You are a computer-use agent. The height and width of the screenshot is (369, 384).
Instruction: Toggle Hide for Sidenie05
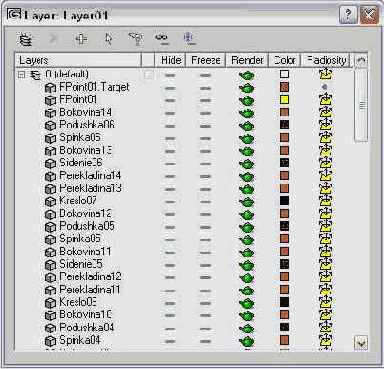(170, 265)
